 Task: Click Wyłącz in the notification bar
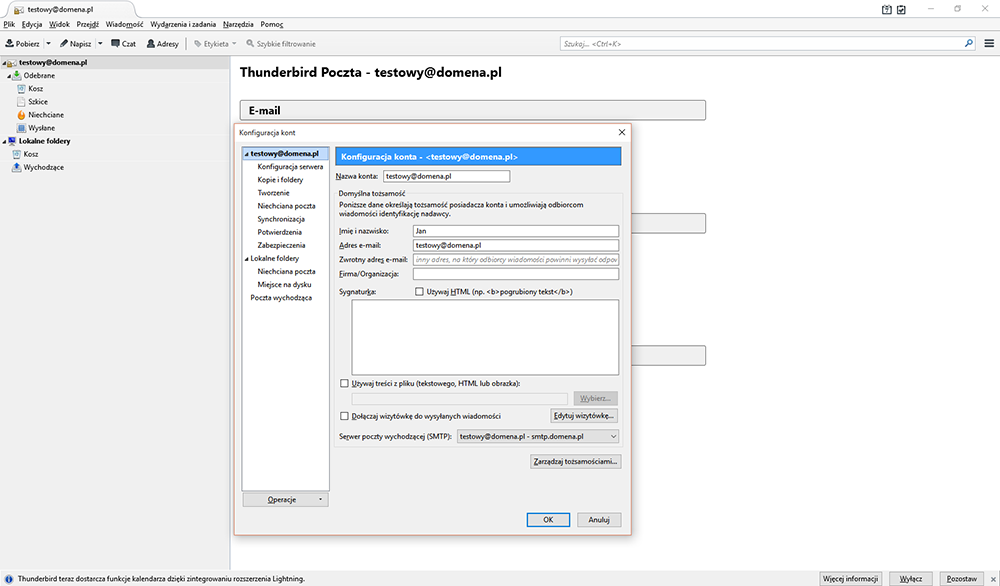[x=911, y=579]
